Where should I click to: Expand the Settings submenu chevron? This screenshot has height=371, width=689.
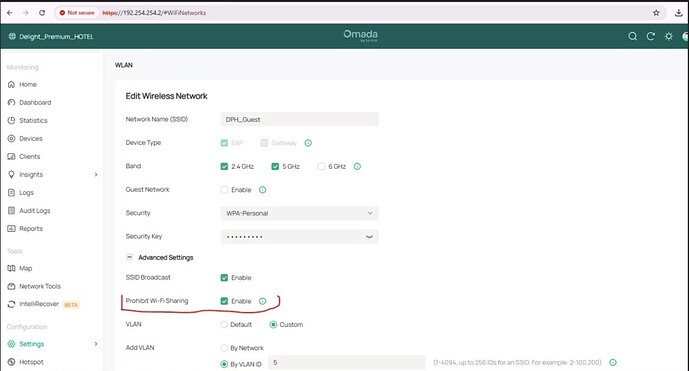pos(96,344)
